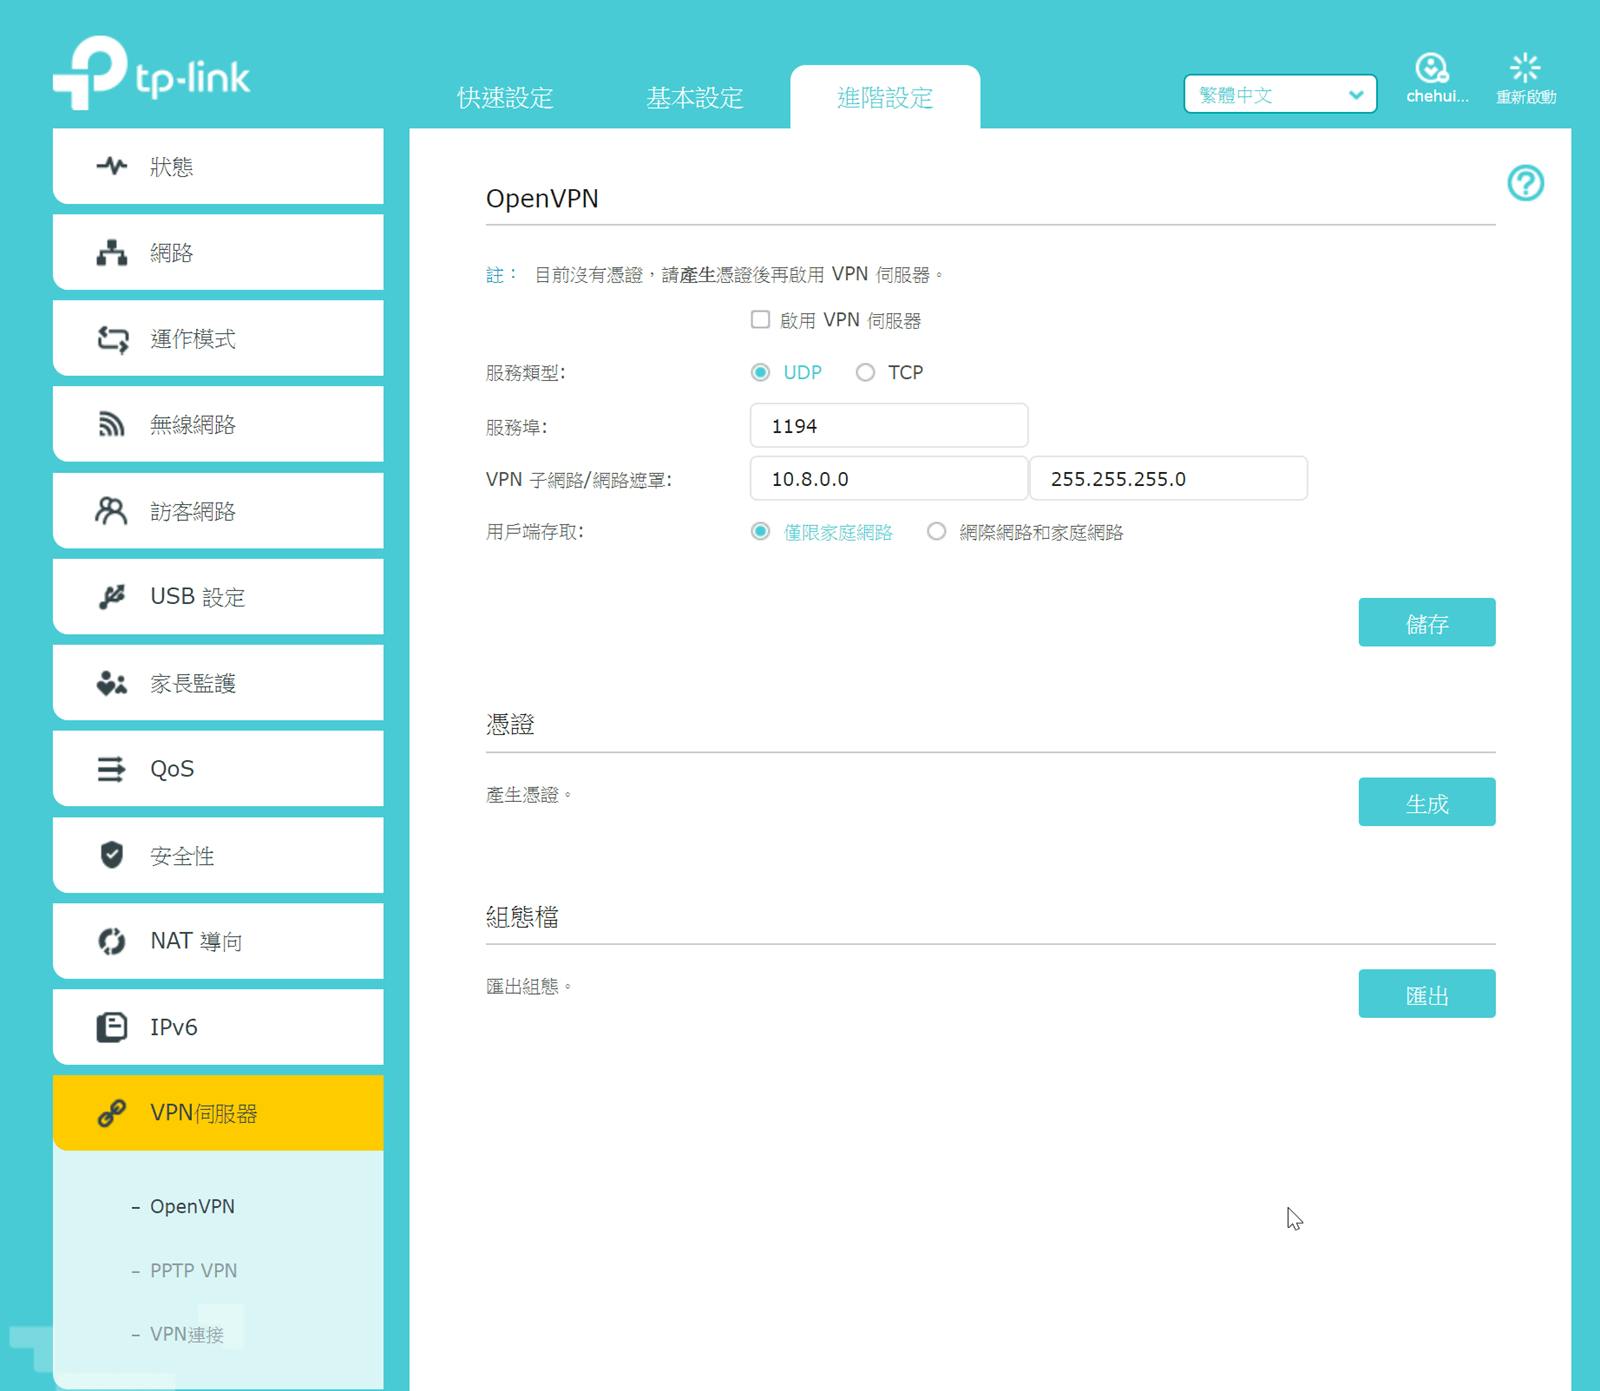Click inside the 服務埠 1194 input field

888,425
